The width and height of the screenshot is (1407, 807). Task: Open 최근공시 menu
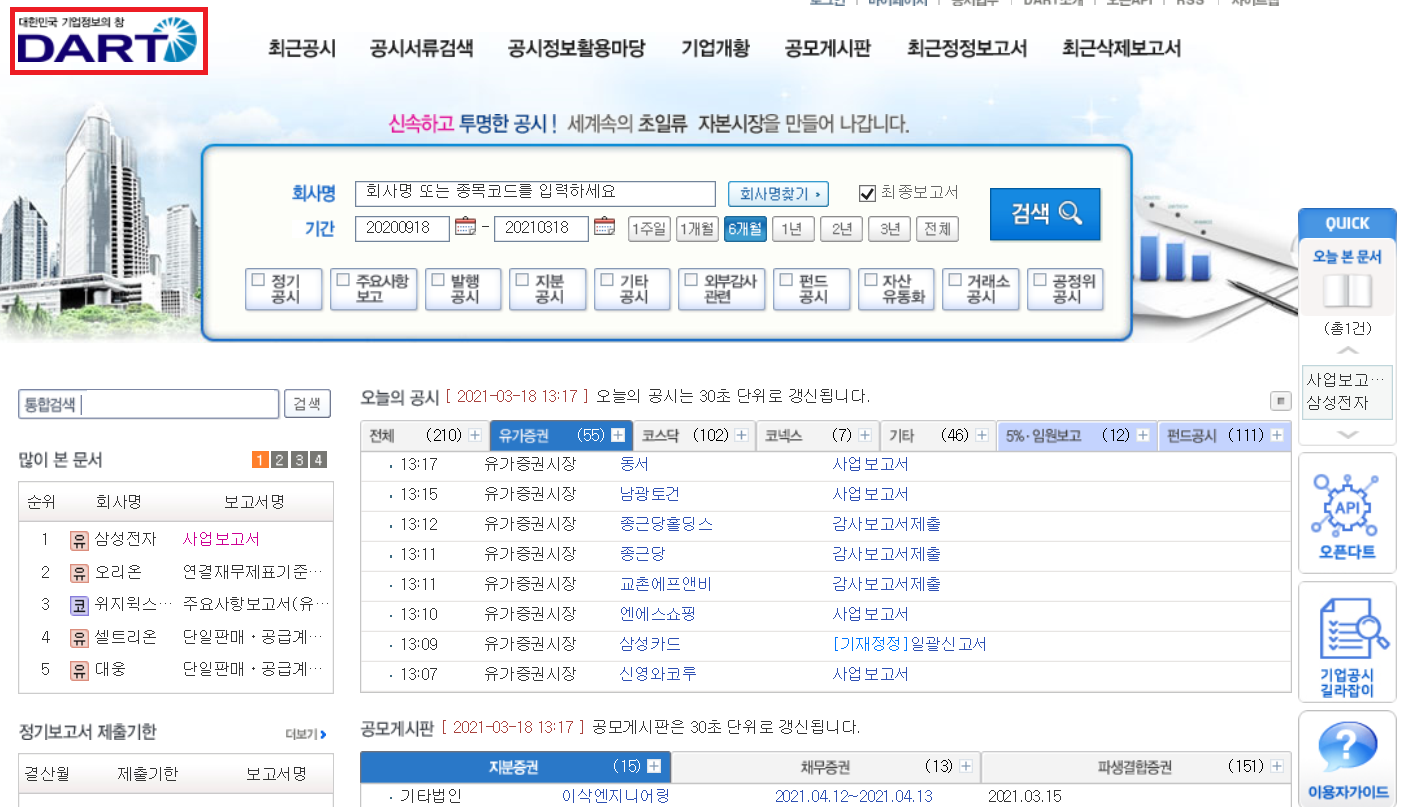(x=302, y=48)
